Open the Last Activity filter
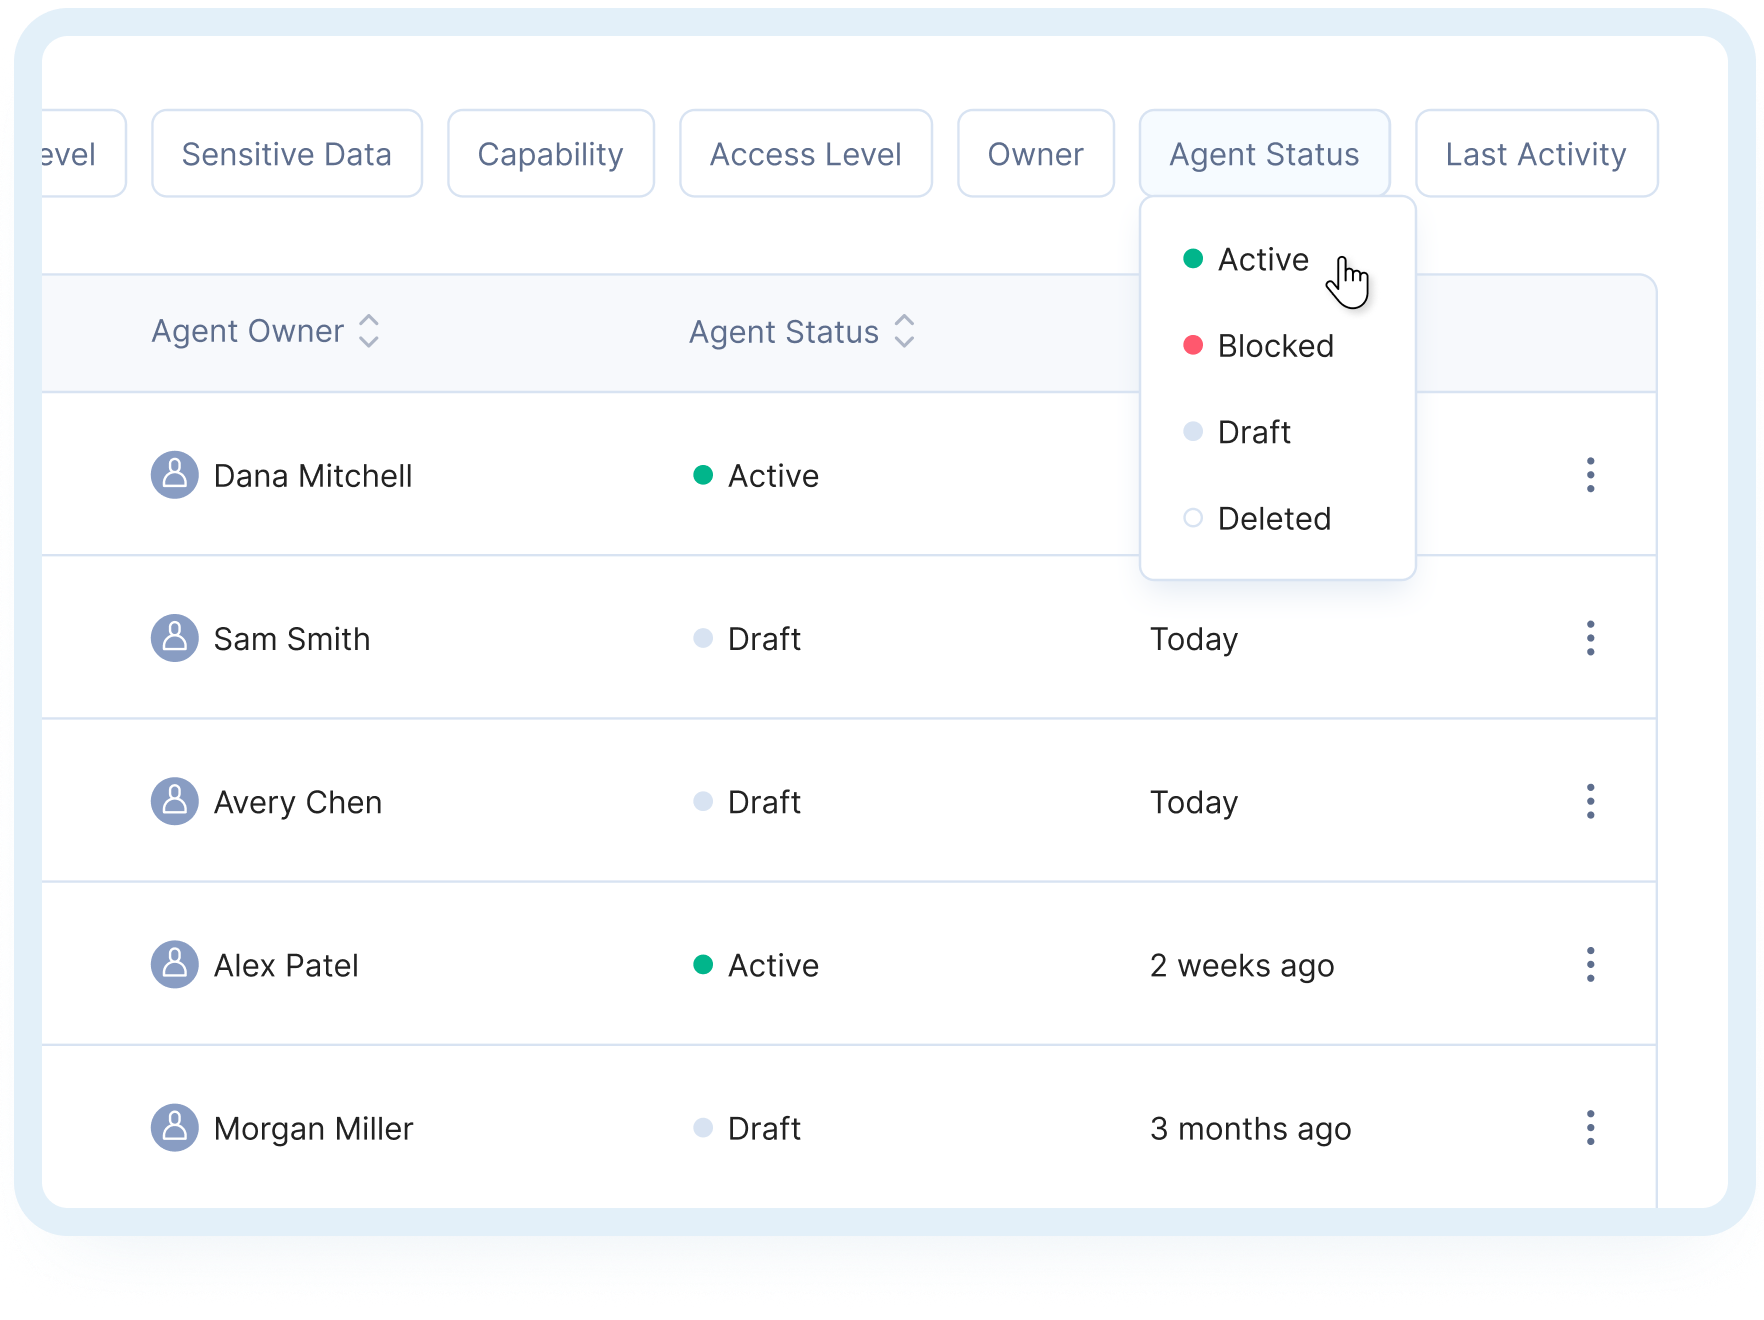Image resolution: width=1764 pixels, height=1320 pixels. click(1537, 153)
